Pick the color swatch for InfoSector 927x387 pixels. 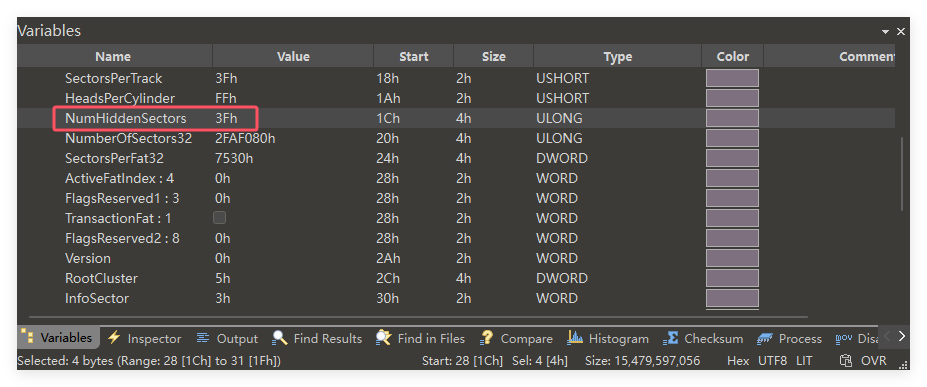(732, 298)
